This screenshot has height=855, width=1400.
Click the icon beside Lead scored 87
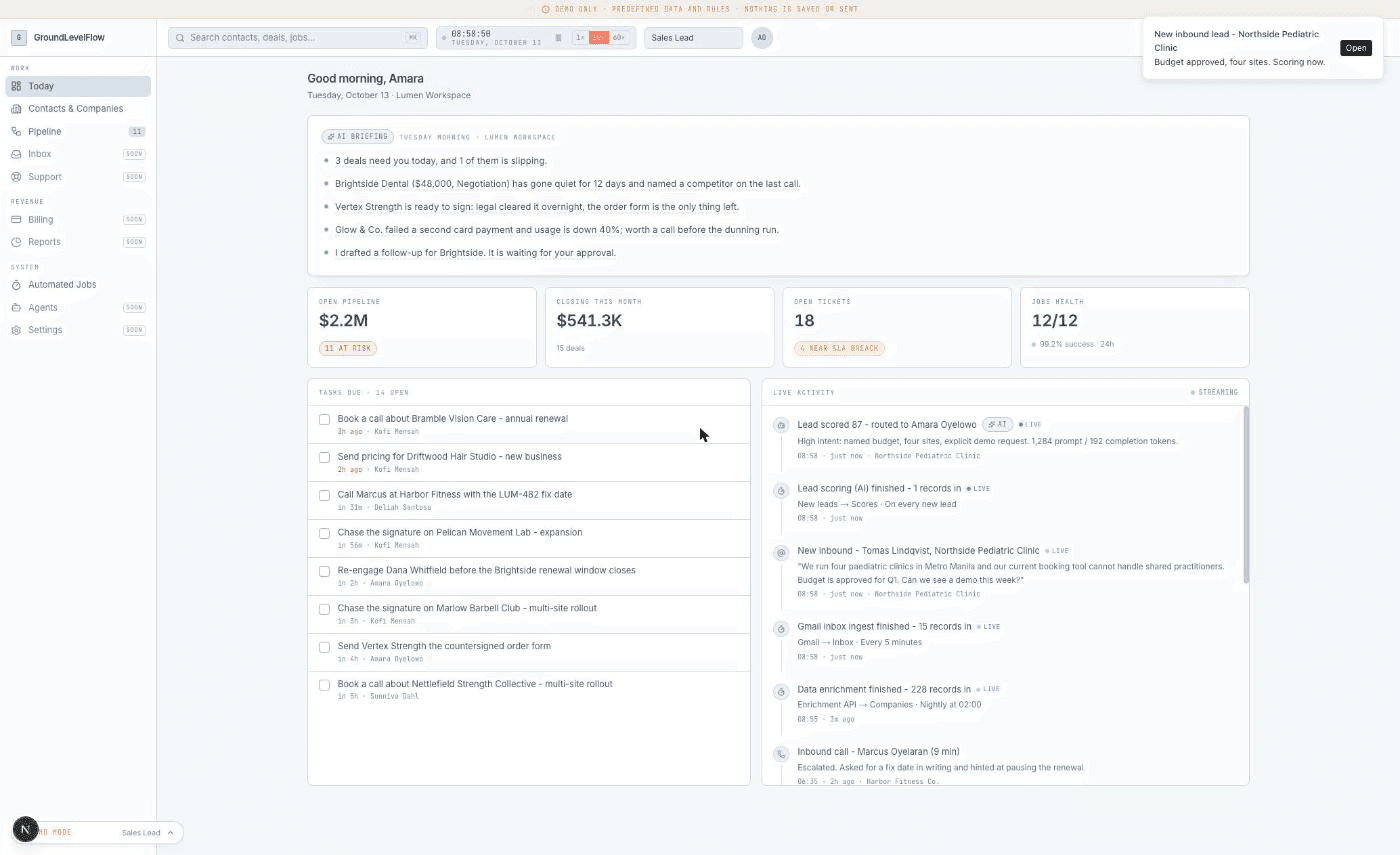781,425
